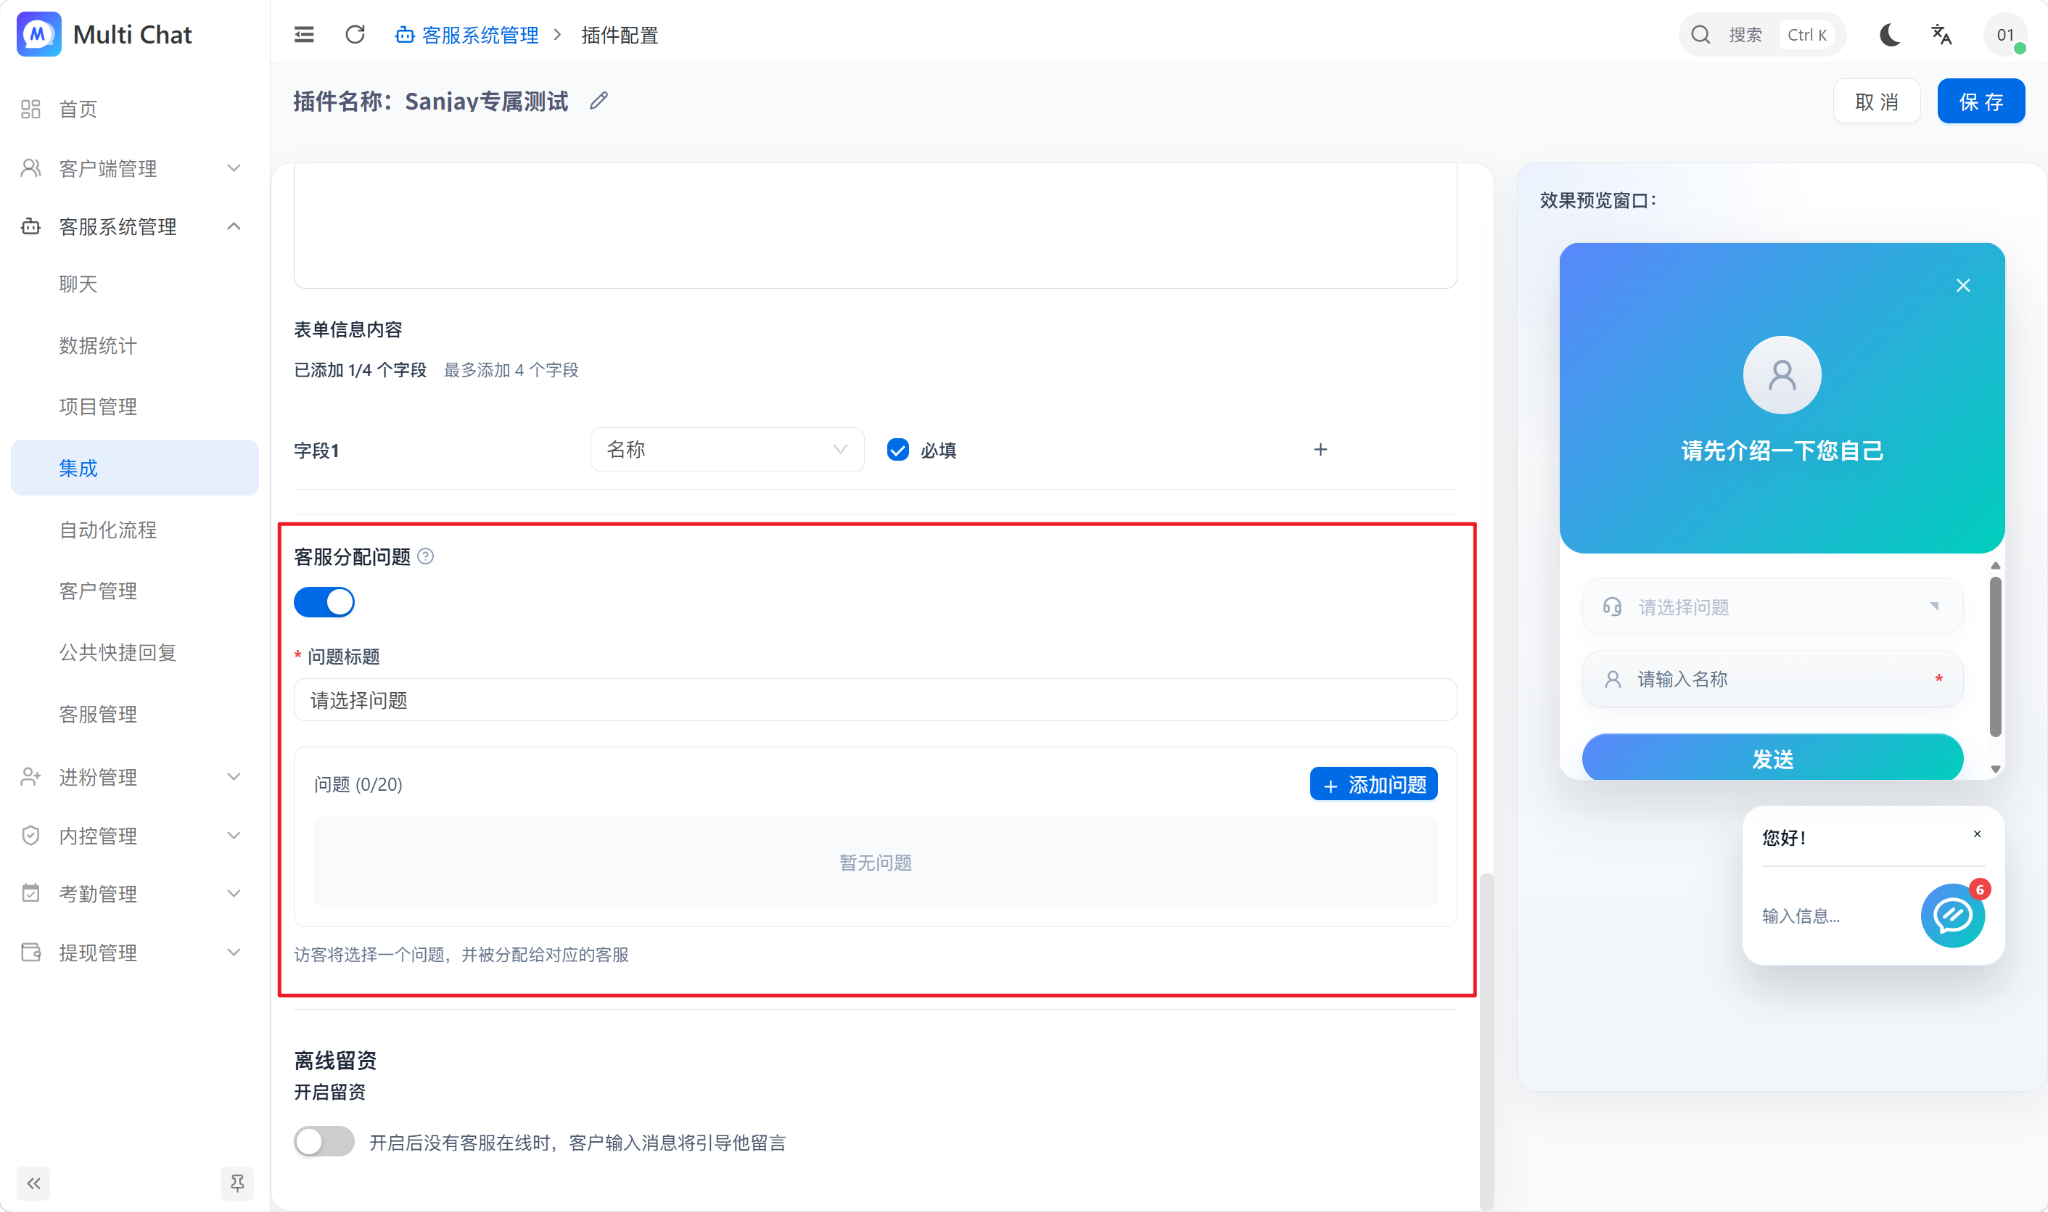Click the search magnifier icon
The image size is (2048, 1212).
coord(1700,35)
